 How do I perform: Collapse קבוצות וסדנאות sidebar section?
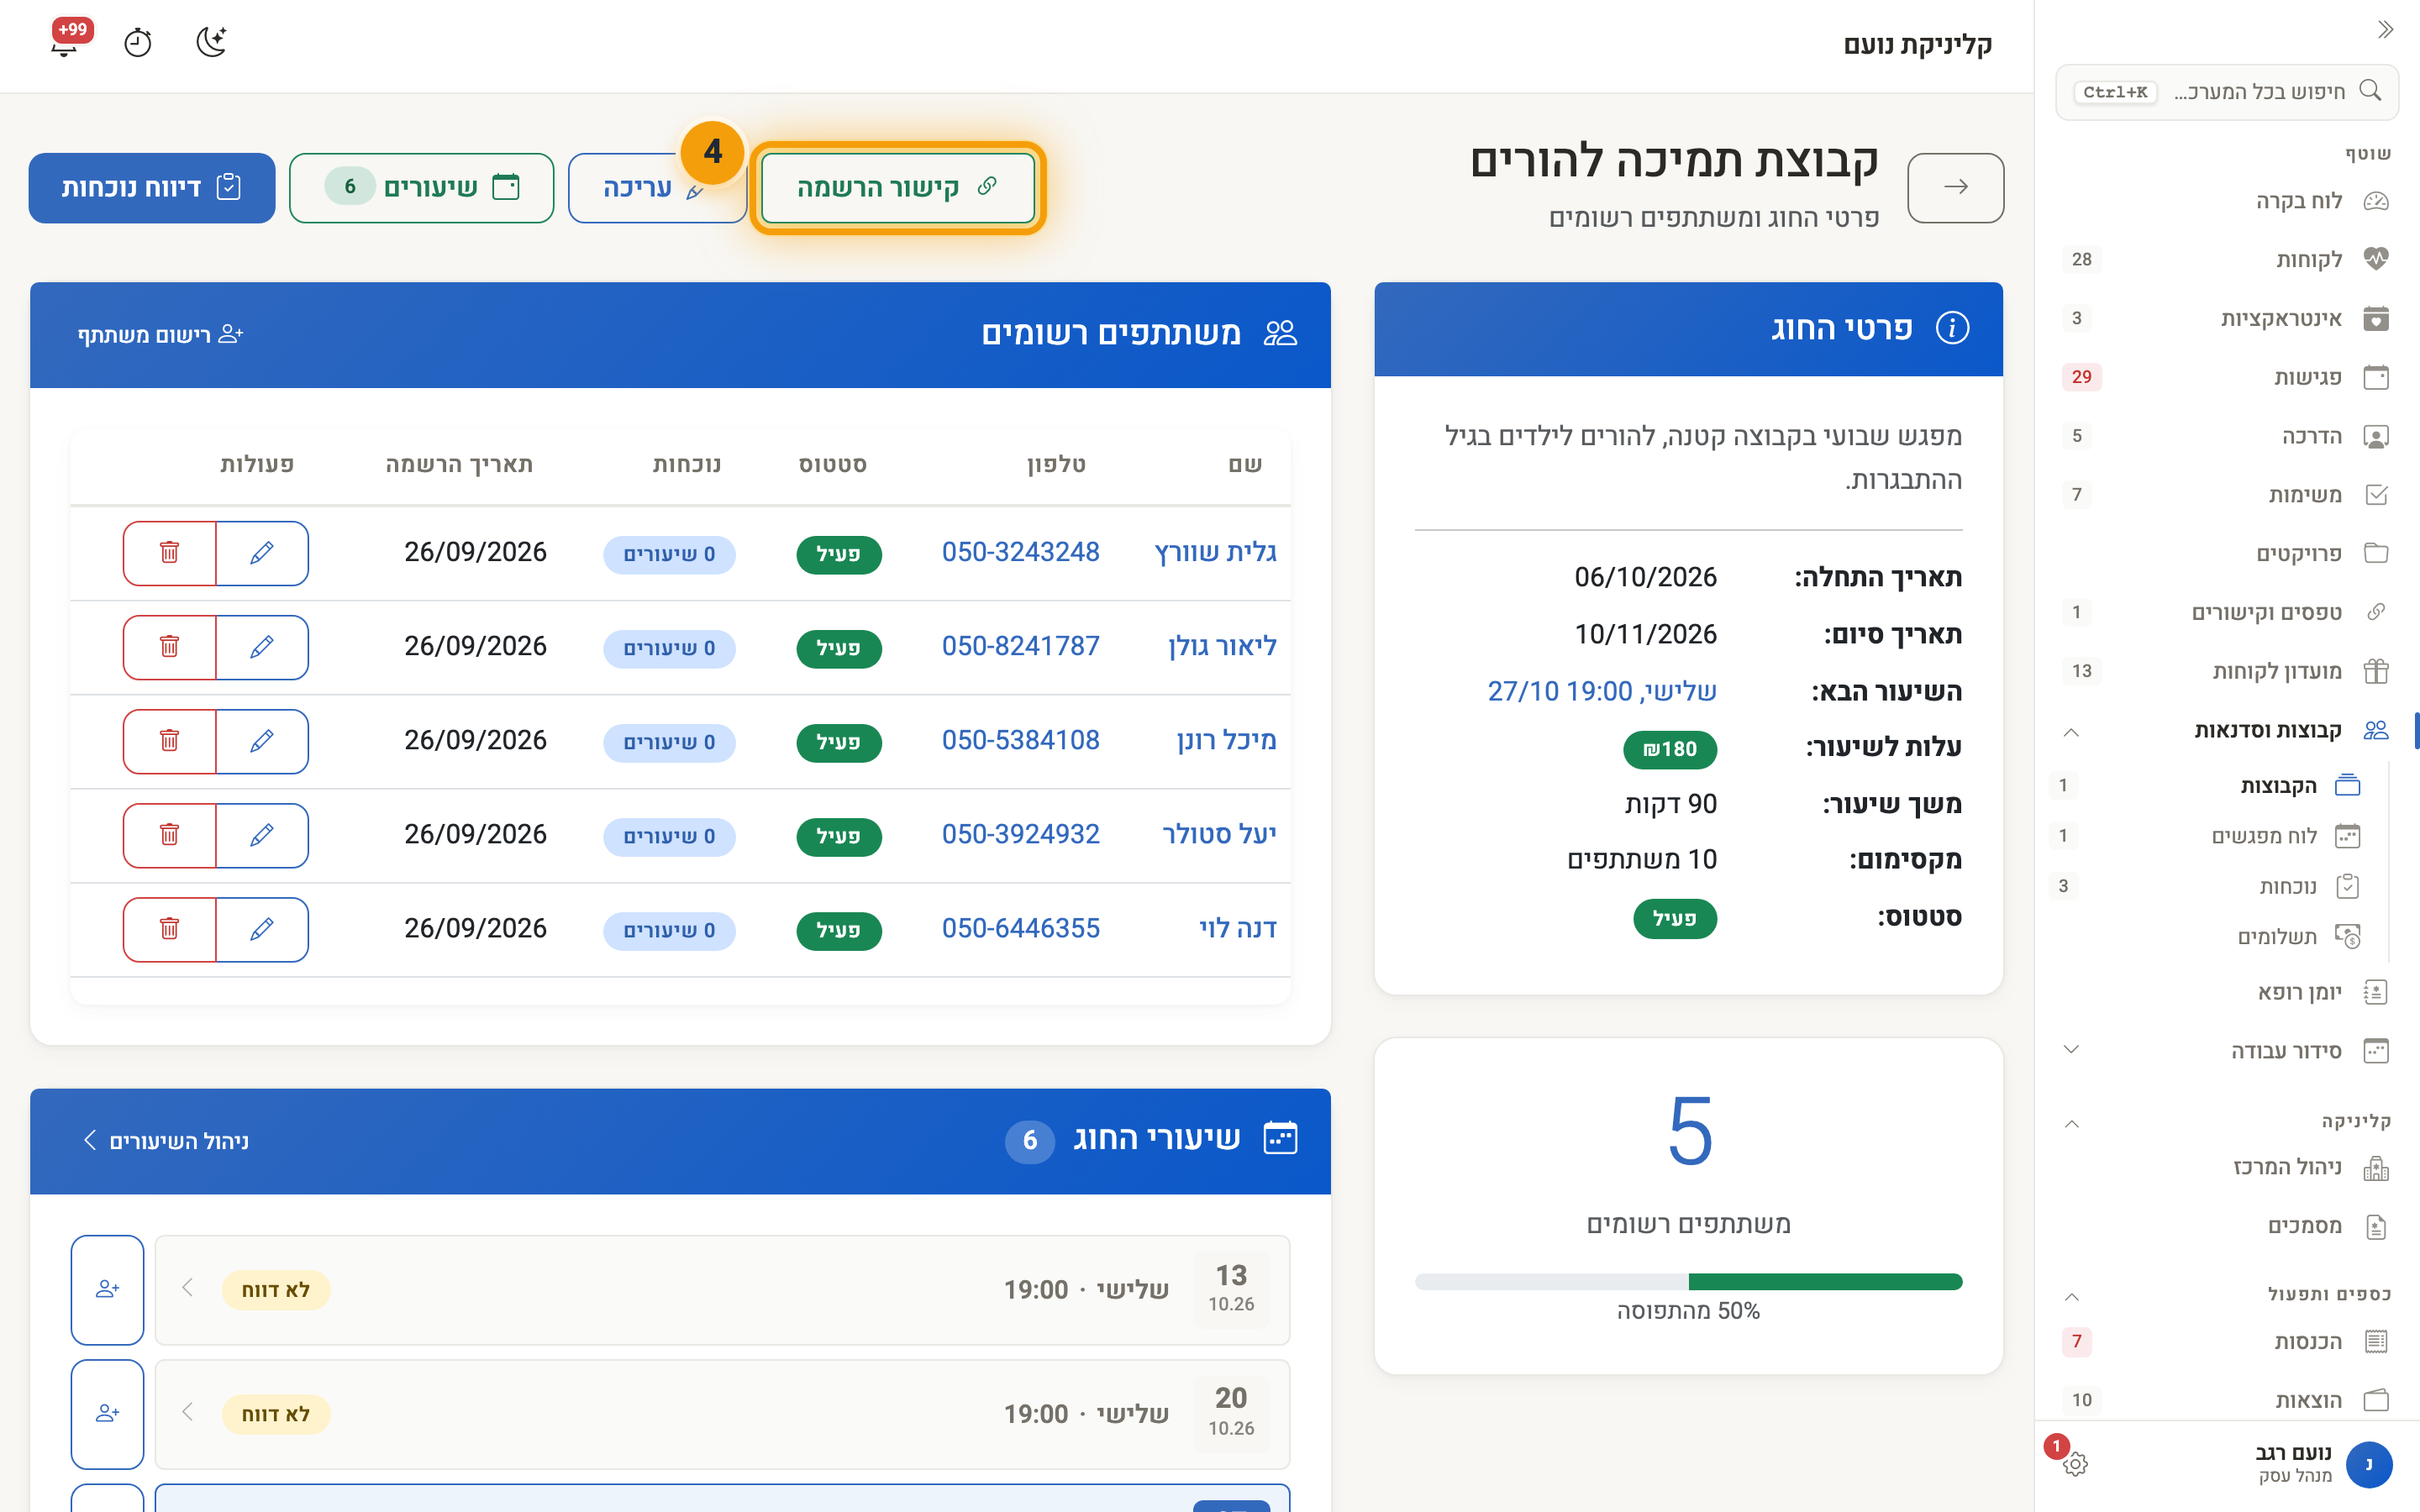click(x=2071, y=732)
